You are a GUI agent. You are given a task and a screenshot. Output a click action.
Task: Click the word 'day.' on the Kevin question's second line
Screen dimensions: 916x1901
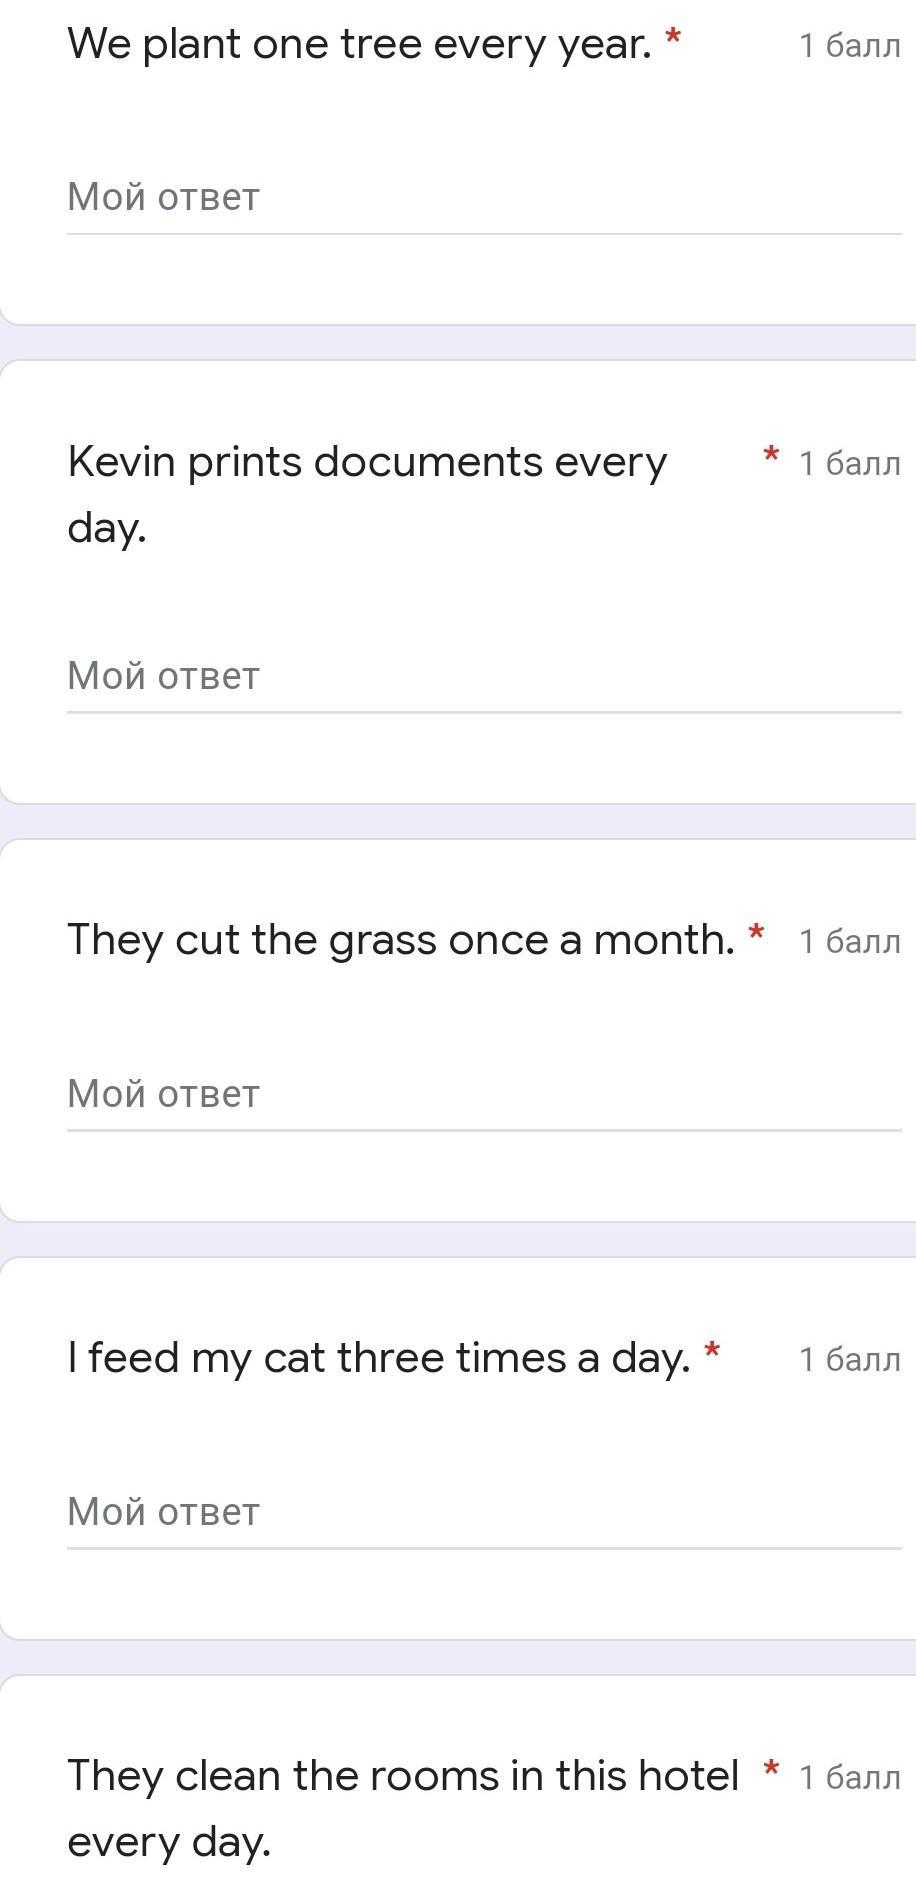point(107,529)
